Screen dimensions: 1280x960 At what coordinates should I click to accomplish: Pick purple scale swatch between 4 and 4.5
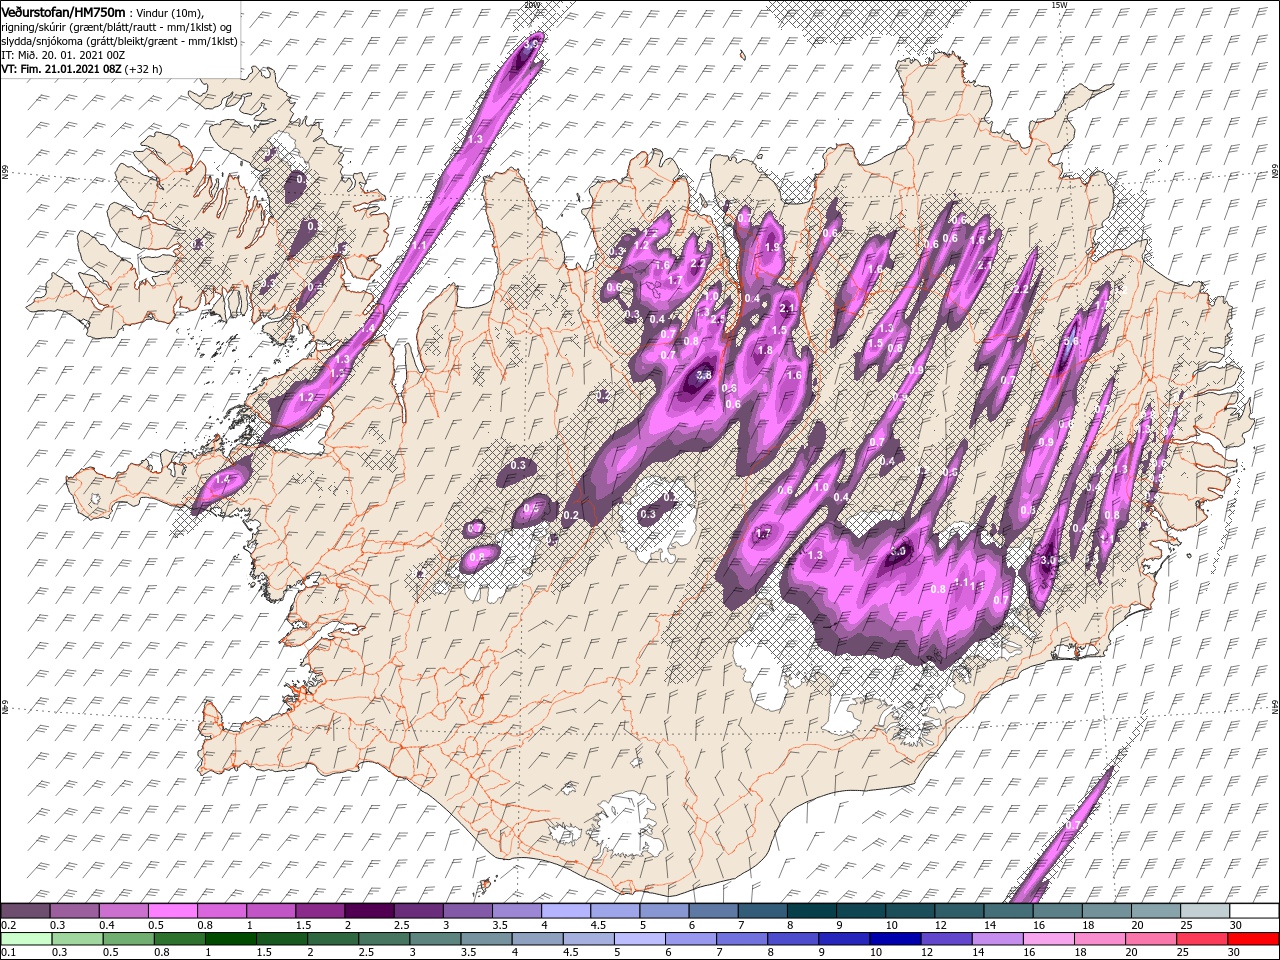click(566, 911)
